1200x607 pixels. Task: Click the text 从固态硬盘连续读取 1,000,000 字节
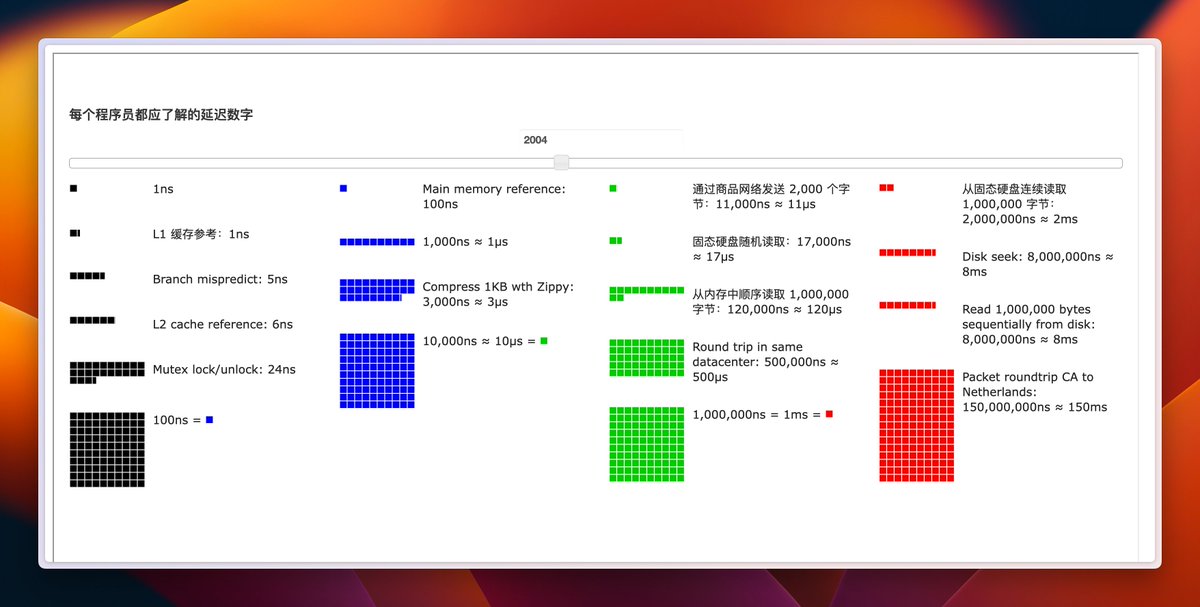pos(1014,196)
